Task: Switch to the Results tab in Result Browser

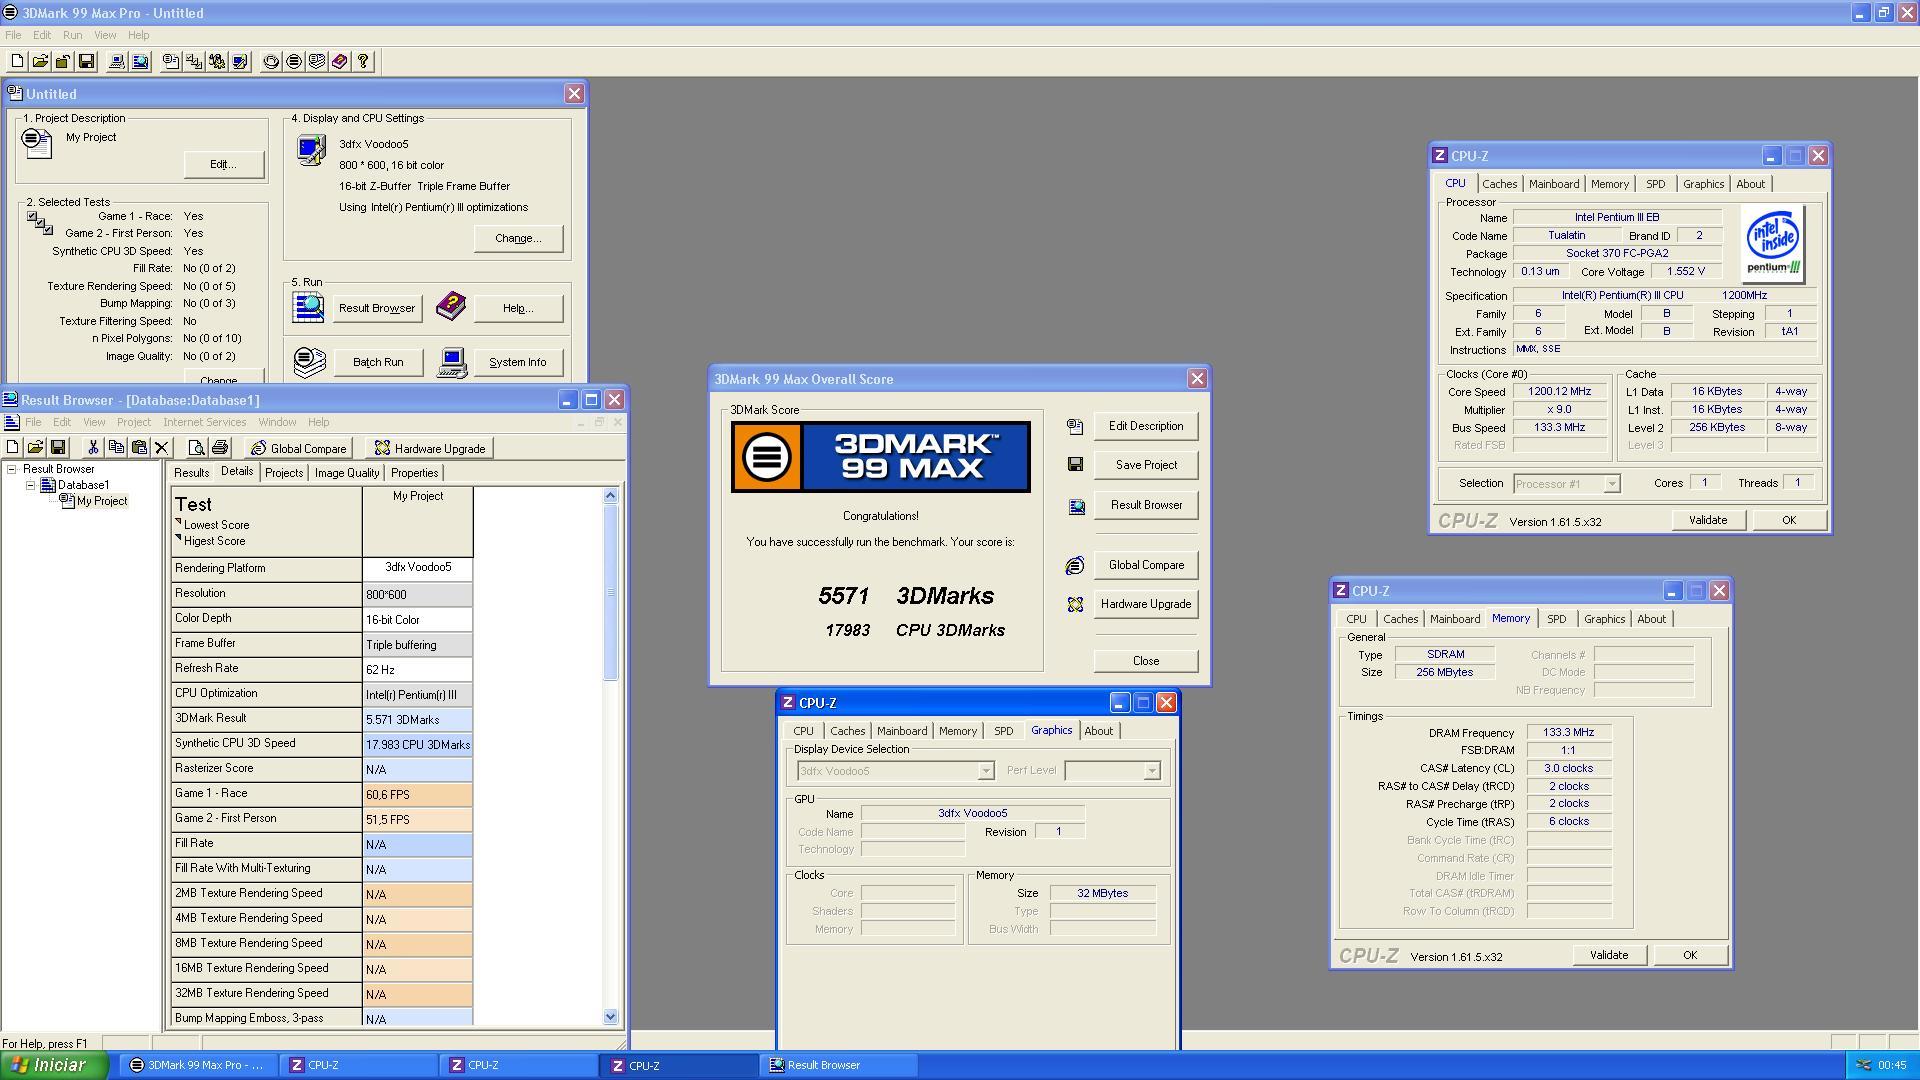Action: pos(191,473)
